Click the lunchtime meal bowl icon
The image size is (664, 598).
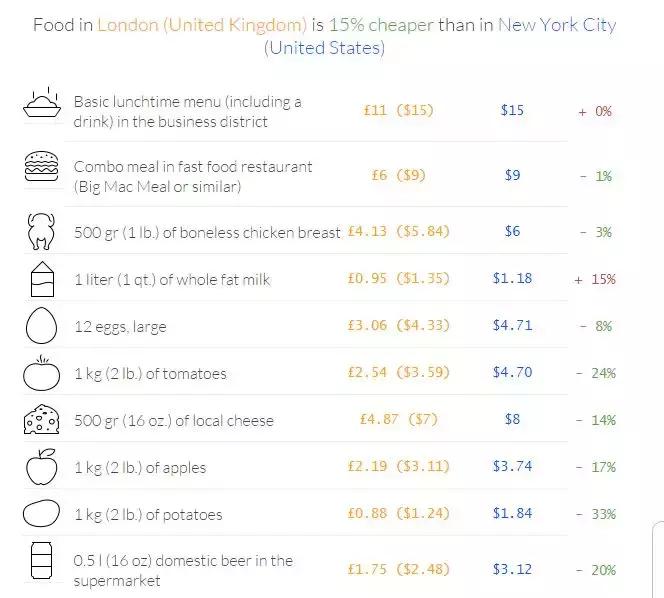(x=40, y=103)
